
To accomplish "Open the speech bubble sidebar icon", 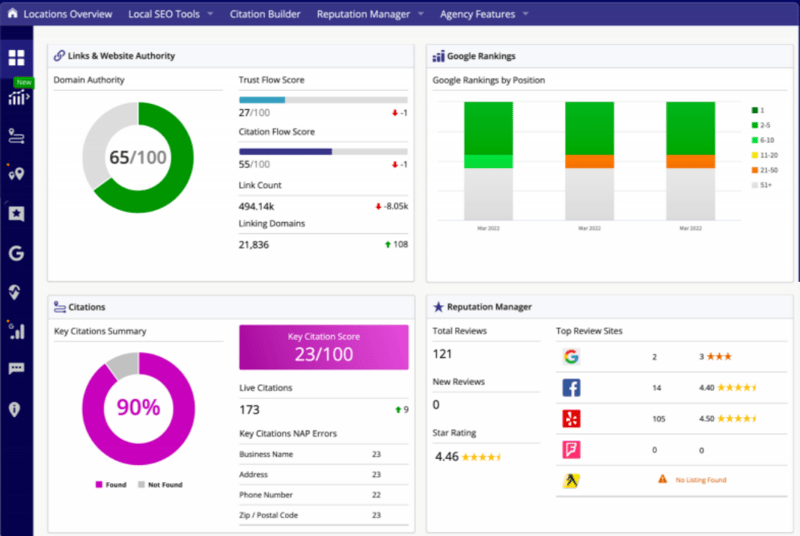I will tap(16, 368).
